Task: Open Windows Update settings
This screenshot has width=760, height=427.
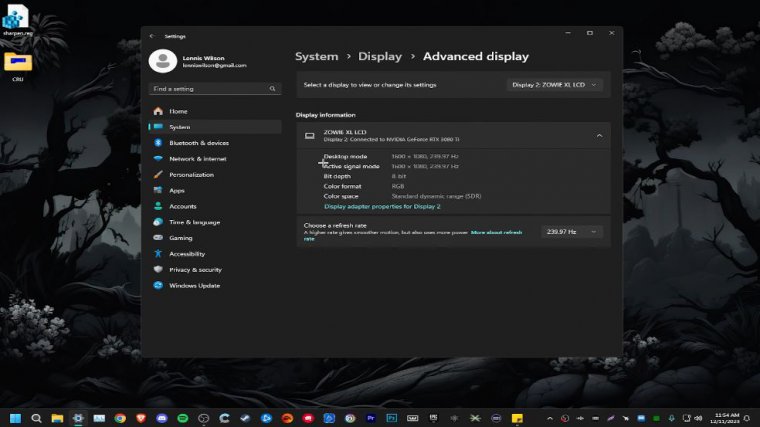Action: [x=194, y=285]
